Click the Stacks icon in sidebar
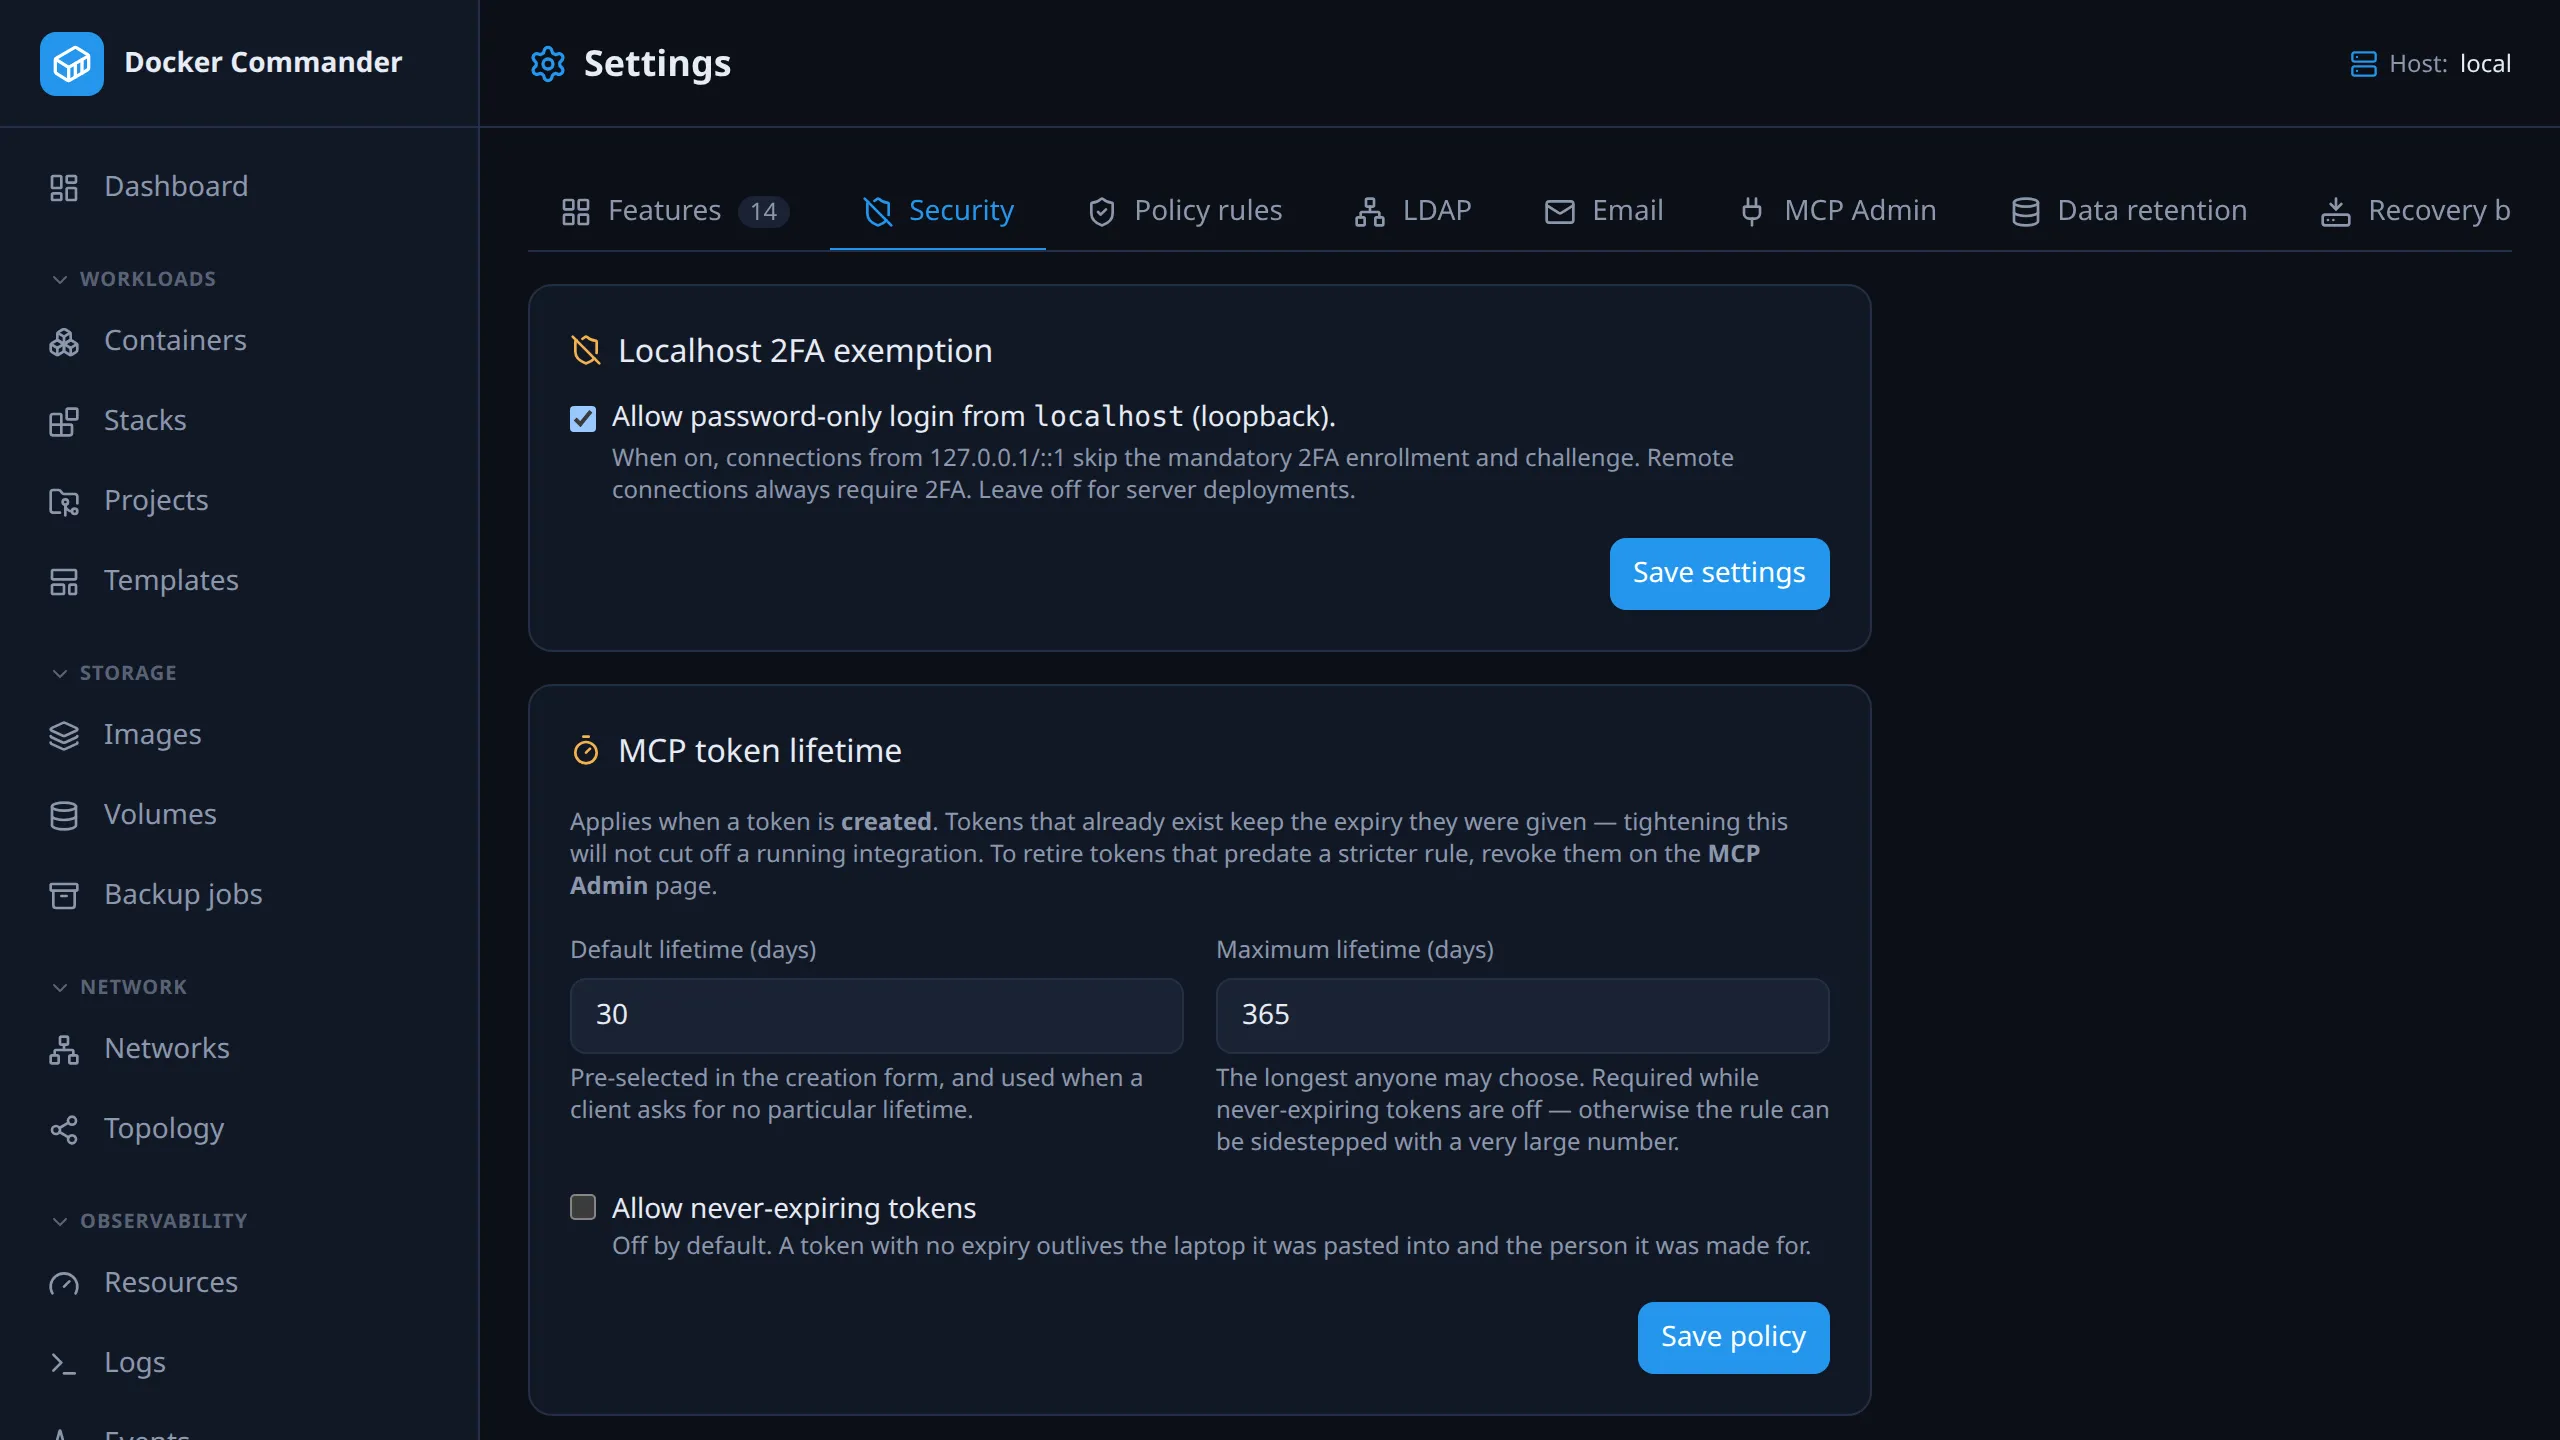Screen dimensions: 2560x1440 64,421
